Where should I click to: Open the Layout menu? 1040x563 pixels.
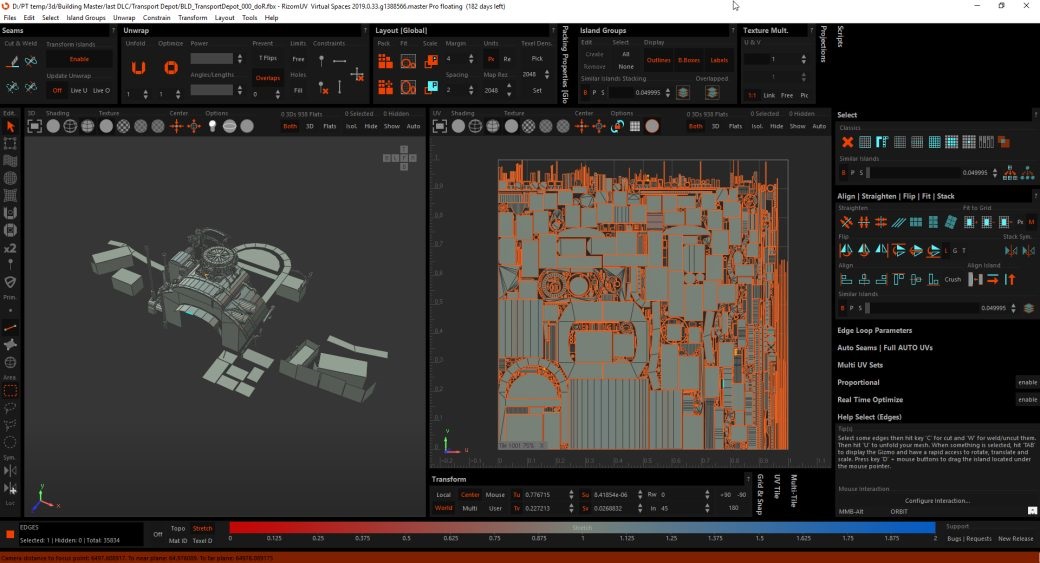(224, 18)
